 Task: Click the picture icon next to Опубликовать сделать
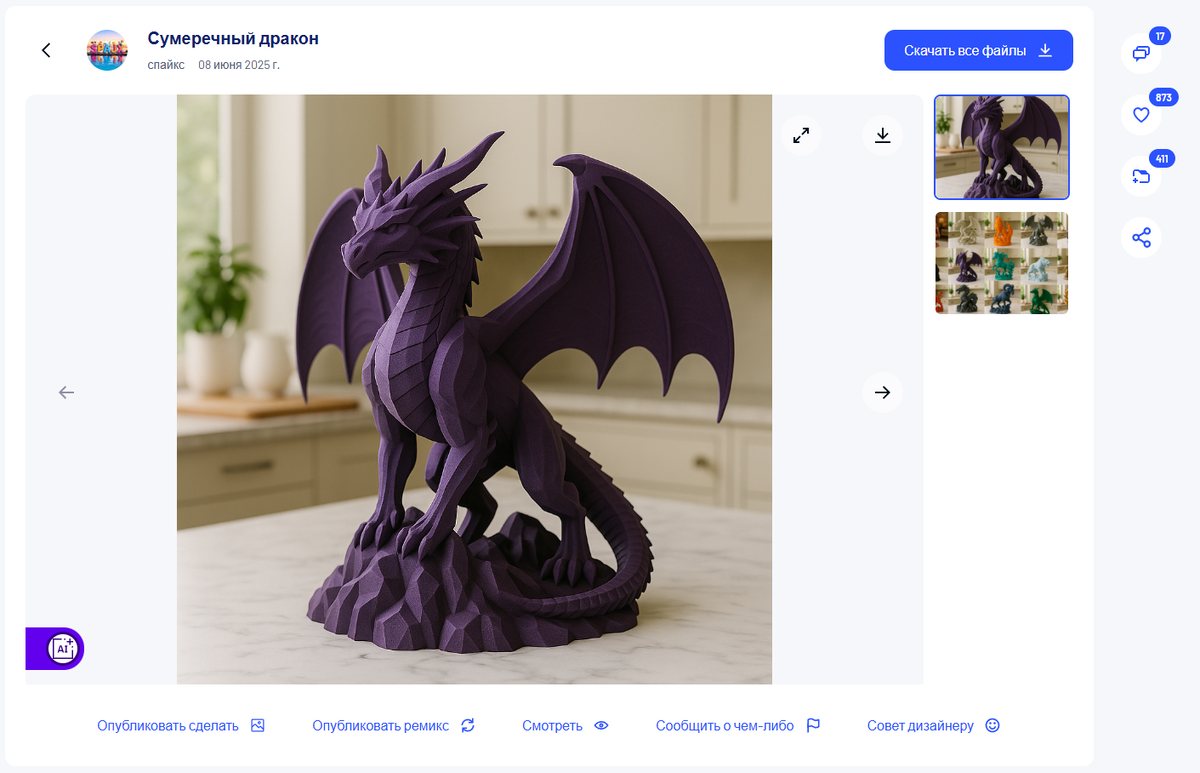(257, 726)
